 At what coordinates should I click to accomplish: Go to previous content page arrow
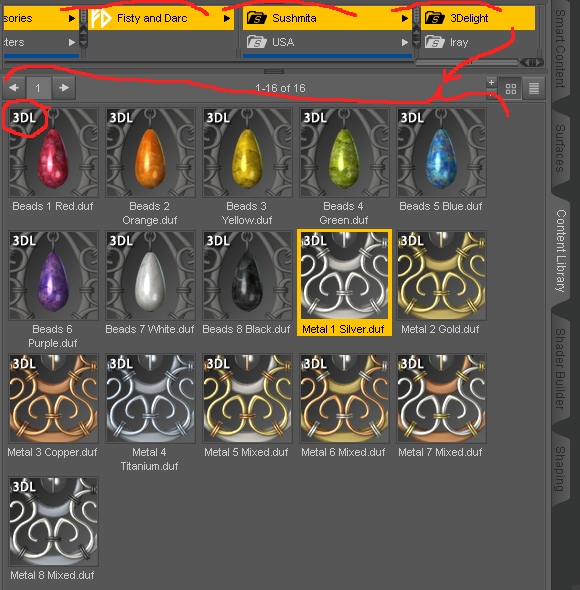[14, 88]
